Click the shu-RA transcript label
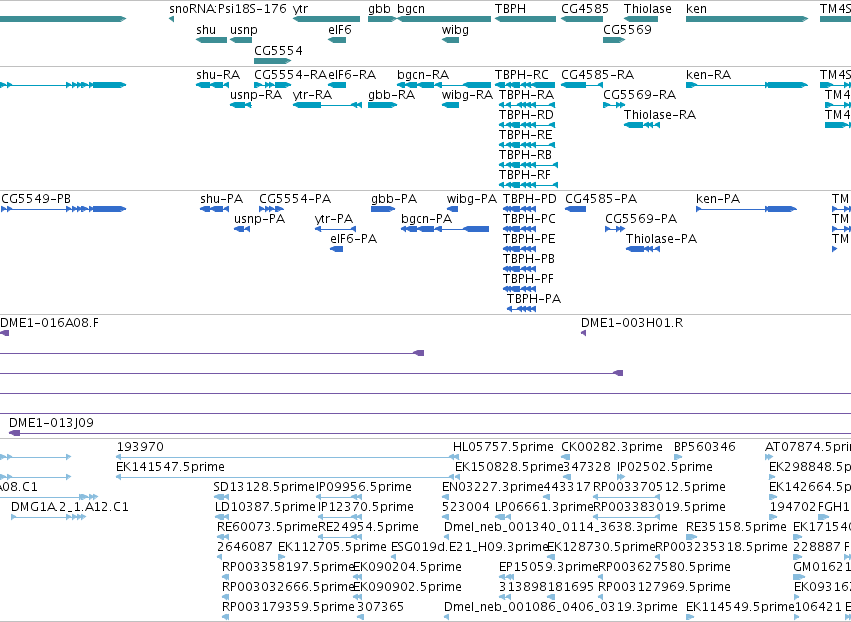Image resolution: width=851 pixels, height=622 pixels. (x=218, y=74)
